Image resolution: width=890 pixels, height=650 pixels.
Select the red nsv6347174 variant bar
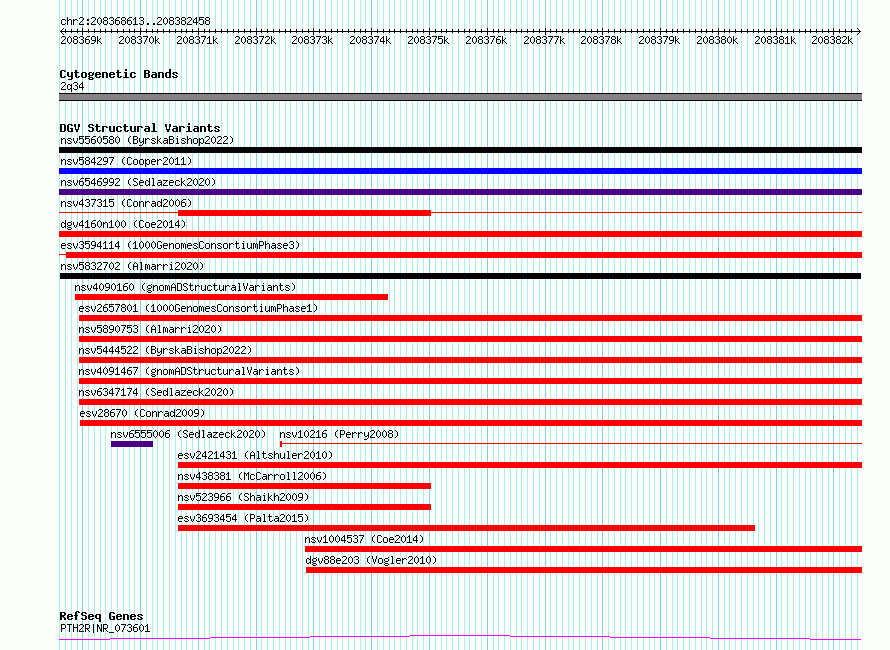471,402
